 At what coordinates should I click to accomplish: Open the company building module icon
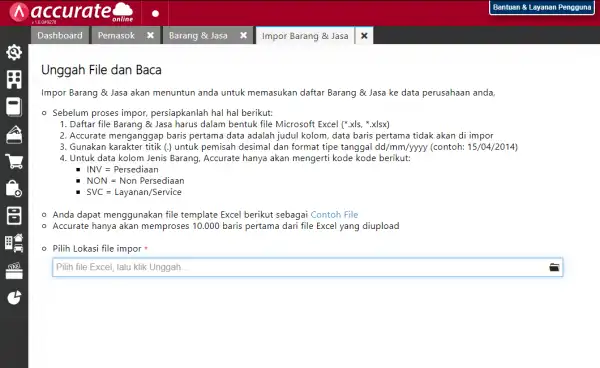point(14,80)
